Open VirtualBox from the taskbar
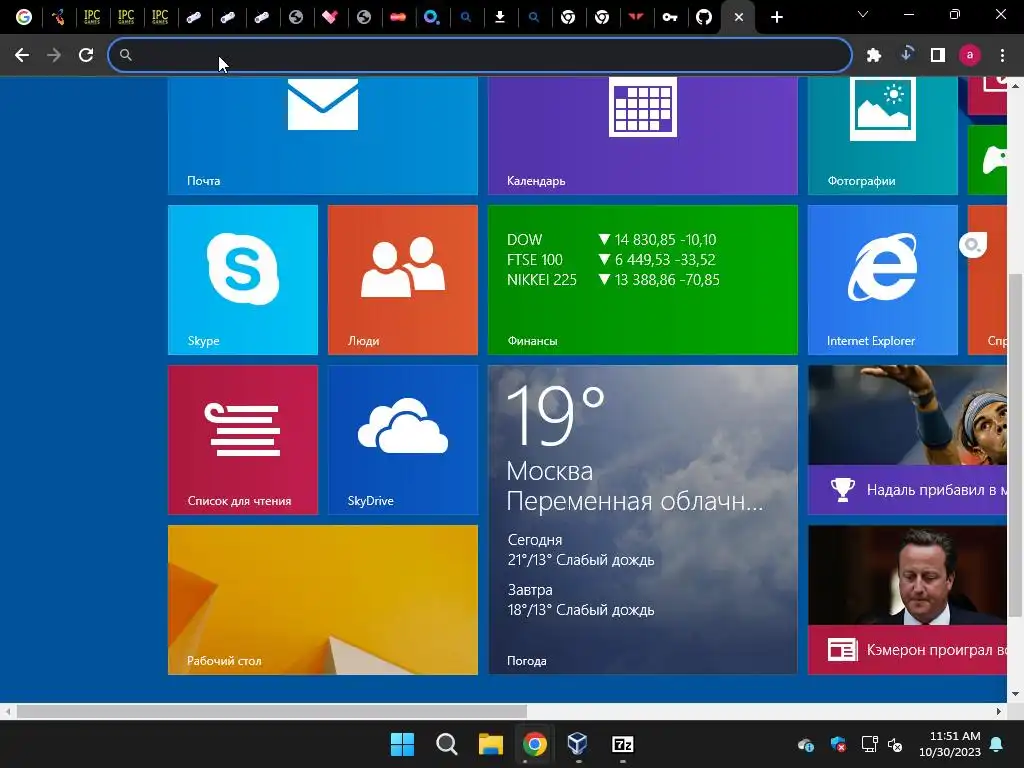 coord(578,744)
